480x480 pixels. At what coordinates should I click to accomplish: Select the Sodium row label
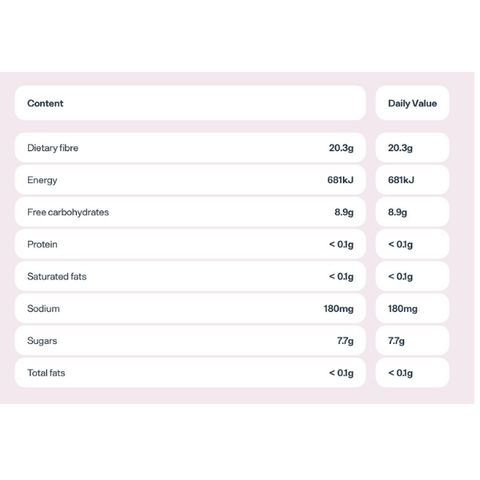tap(44, 309)
